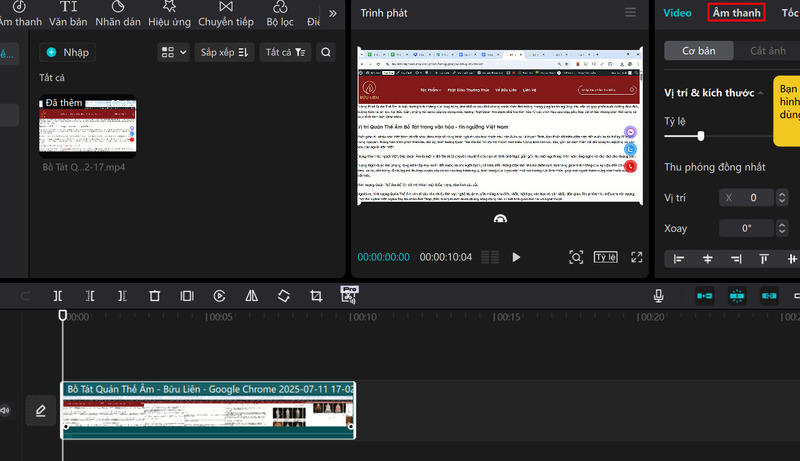Mute the video track speaker icon
The image size is (800, 461).
pos(6,410)
